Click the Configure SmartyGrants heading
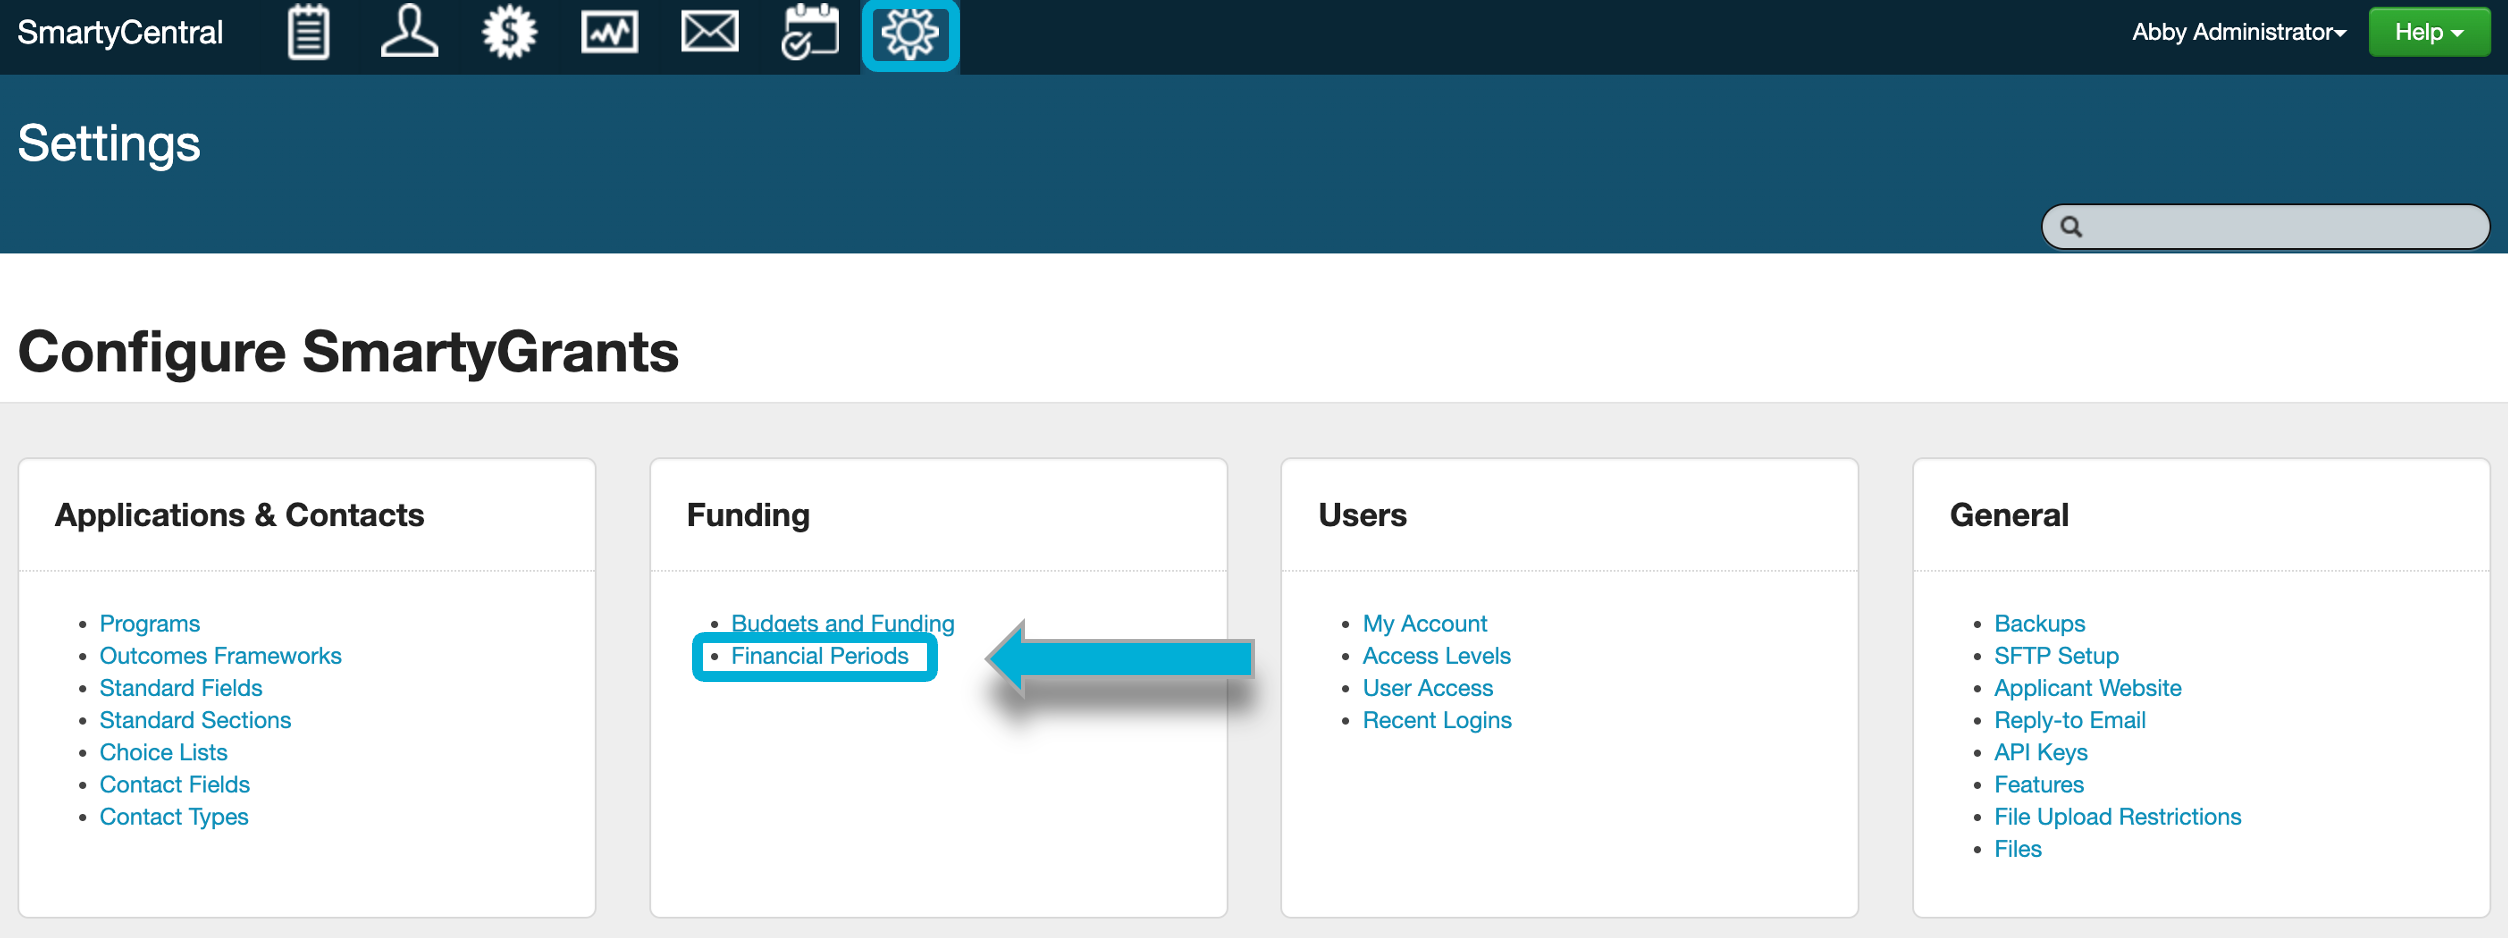Screen dimensions: 2508x938 (348, 352)
